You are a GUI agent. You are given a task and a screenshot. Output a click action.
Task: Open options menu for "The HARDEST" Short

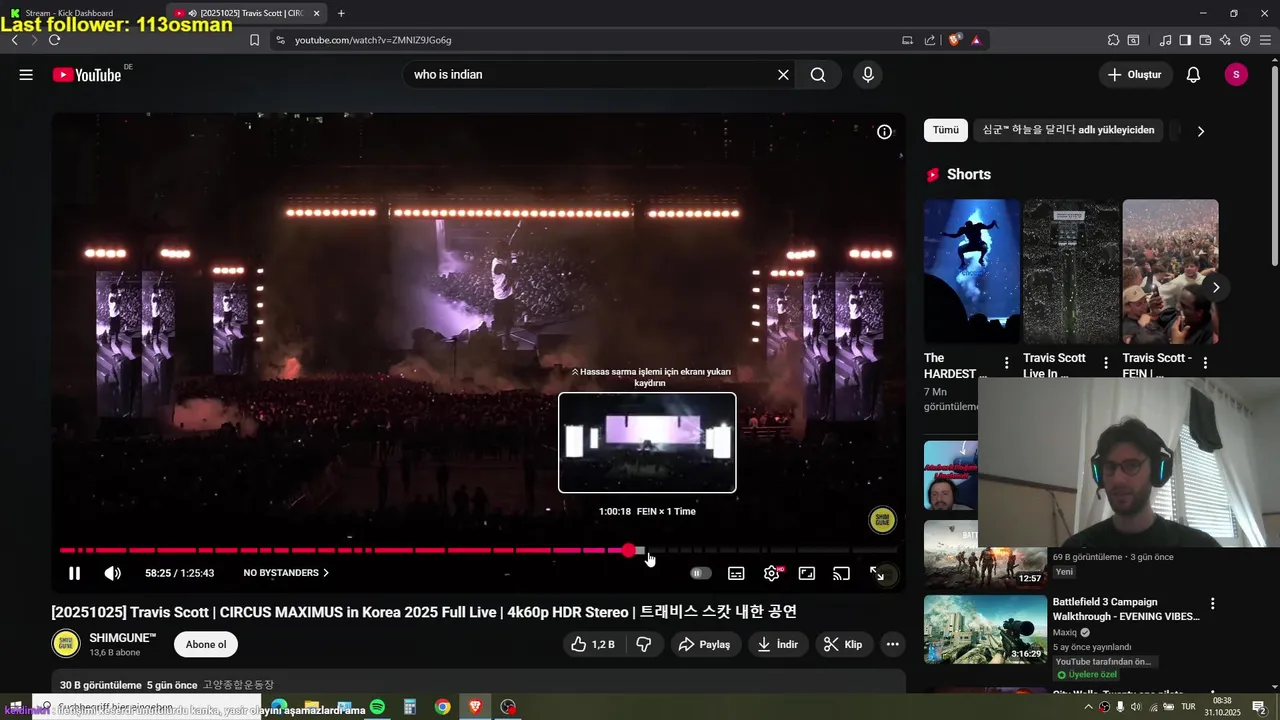pyautogui.click(x=1006, y=363)
